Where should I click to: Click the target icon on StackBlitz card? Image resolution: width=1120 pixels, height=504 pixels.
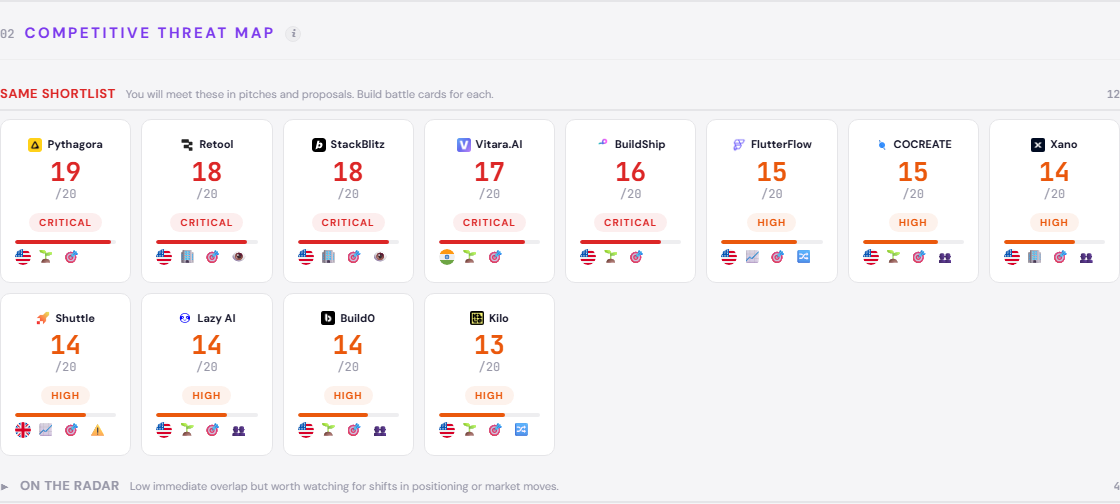pyautogui.click(x=354, y=257)
